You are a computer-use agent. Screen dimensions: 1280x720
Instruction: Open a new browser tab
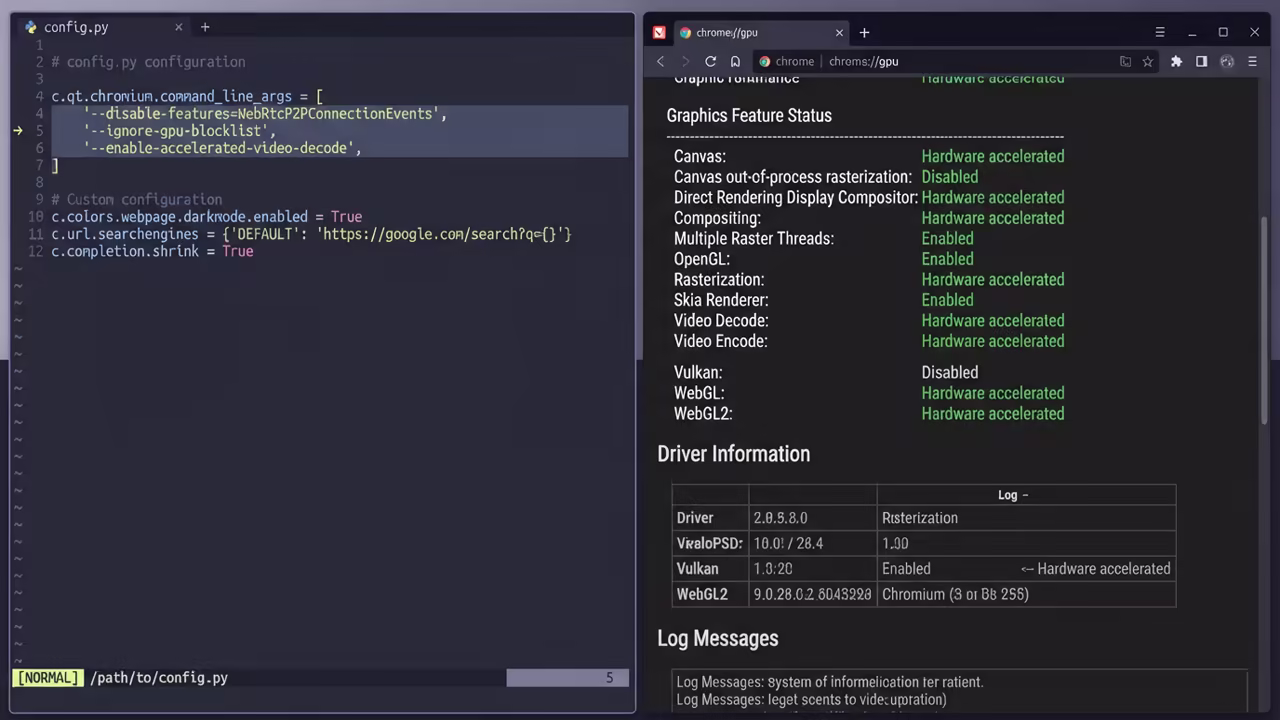[x=864, y=33]
